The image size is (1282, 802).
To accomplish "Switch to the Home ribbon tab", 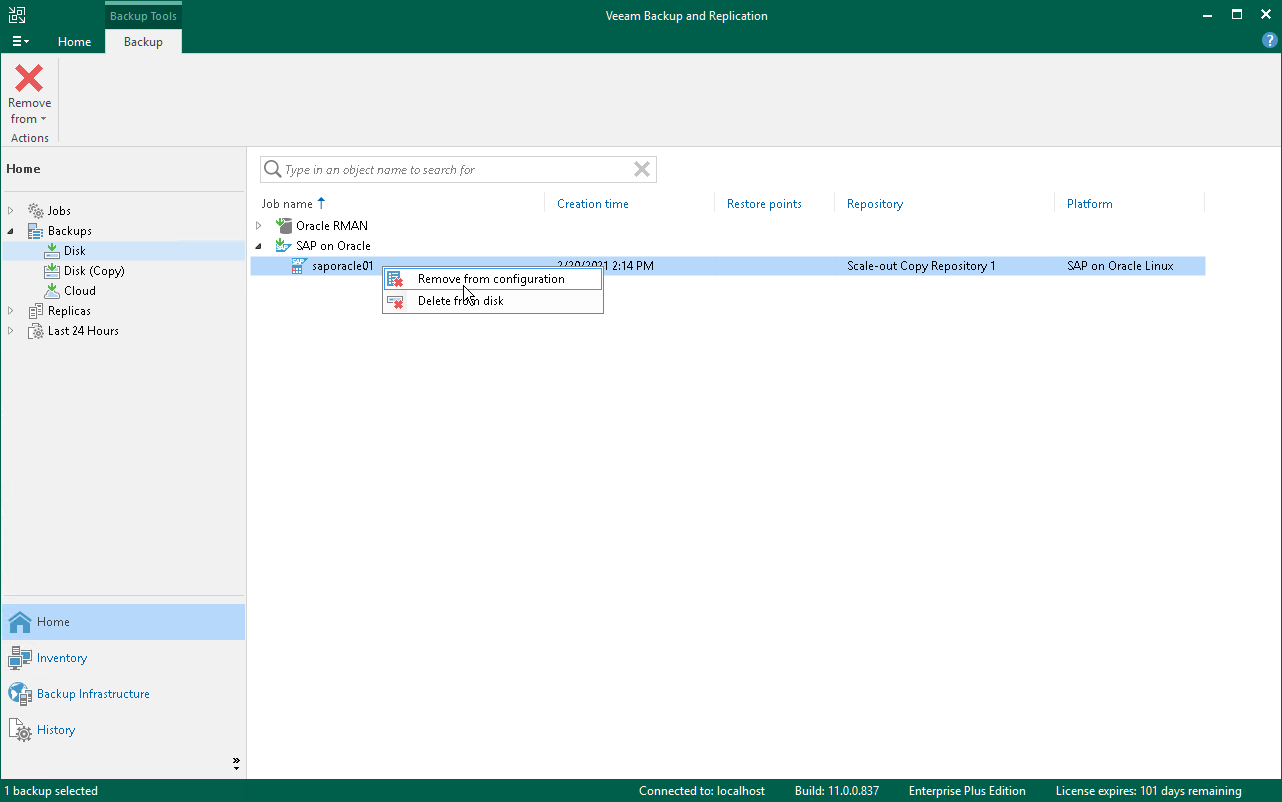I will click(x=74, y=41).
